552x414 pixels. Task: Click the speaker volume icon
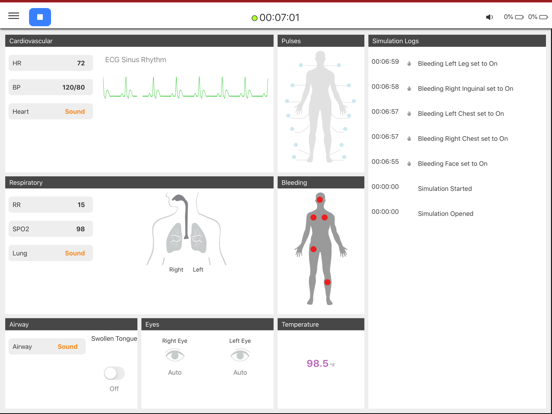[489, 17]
